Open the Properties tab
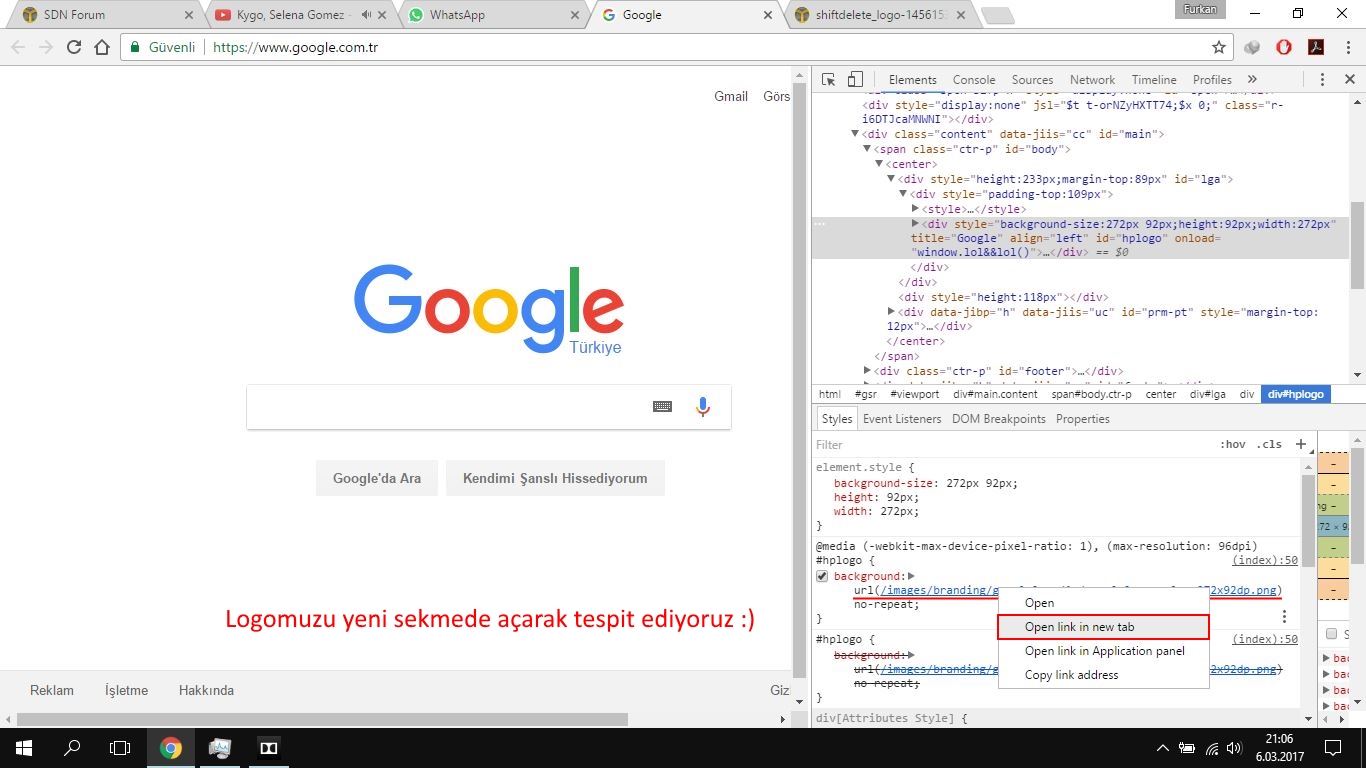Viewport: 1366px width, 768px height. [1083, 419]
